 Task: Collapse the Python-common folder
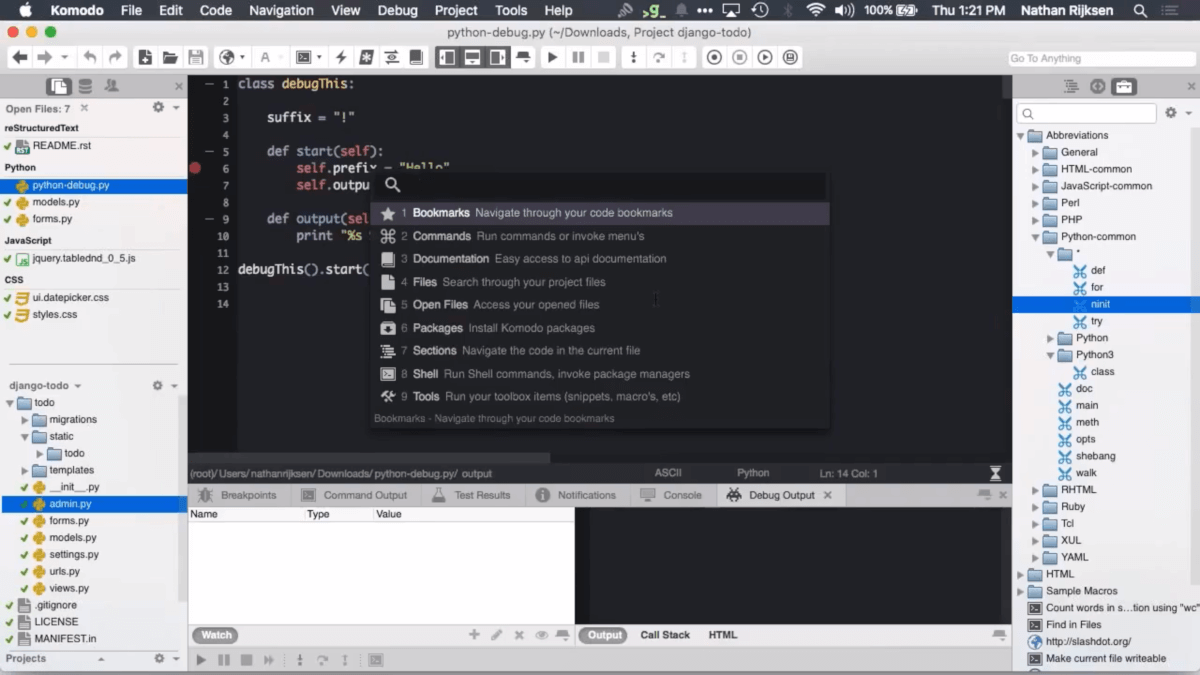[1036, 237]
